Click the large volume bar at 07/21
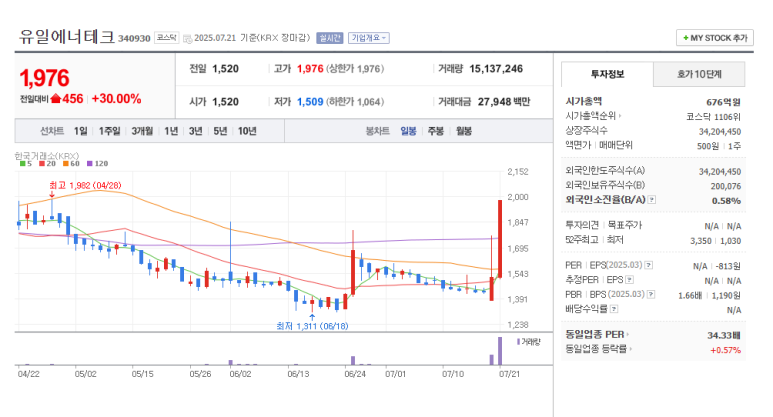Viewport: 773px width, 417px height. coord(500,351)
